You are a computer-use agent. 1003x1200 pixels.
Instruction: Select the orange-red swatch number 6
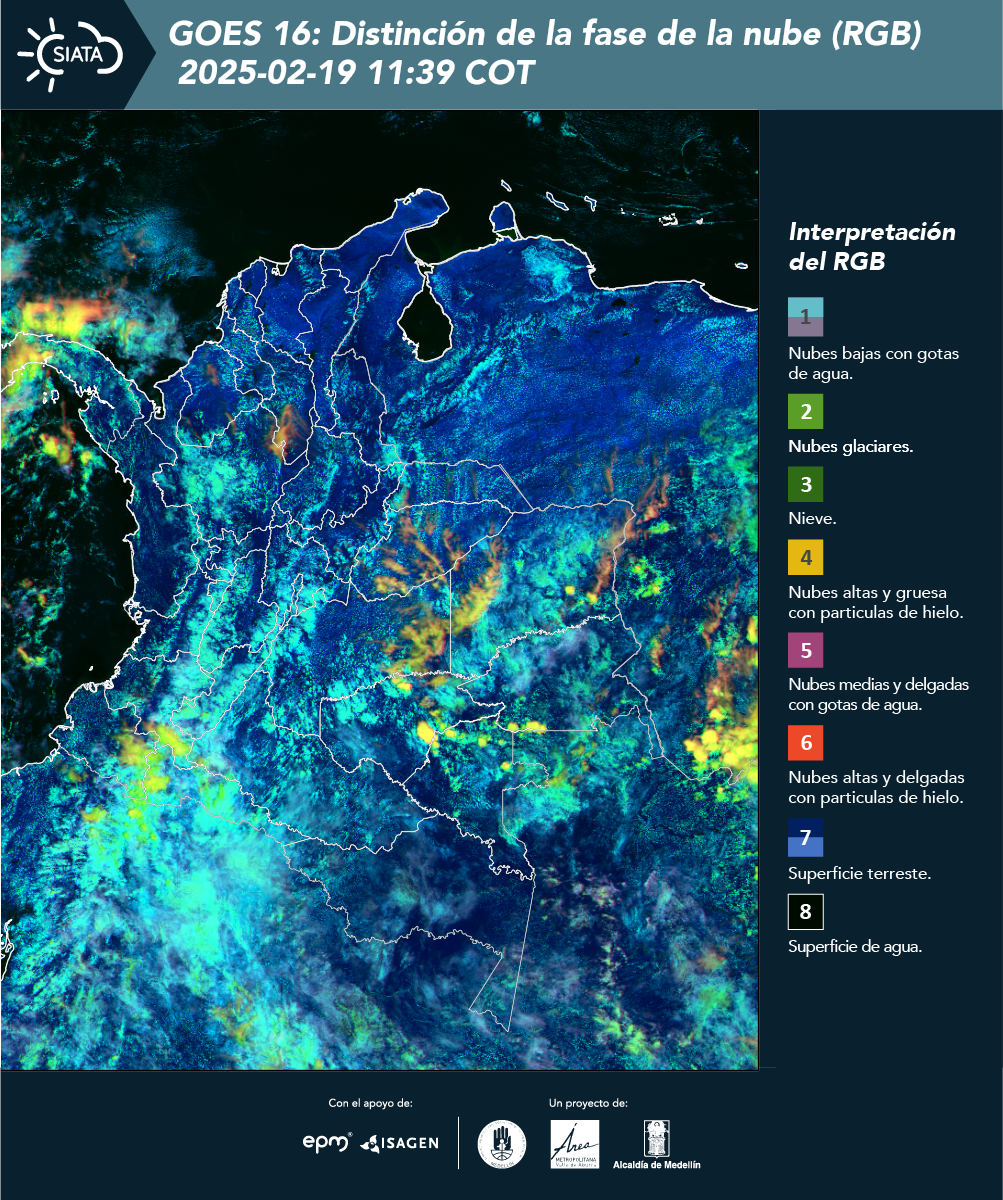pyautogui.click(x=806, y=743)
